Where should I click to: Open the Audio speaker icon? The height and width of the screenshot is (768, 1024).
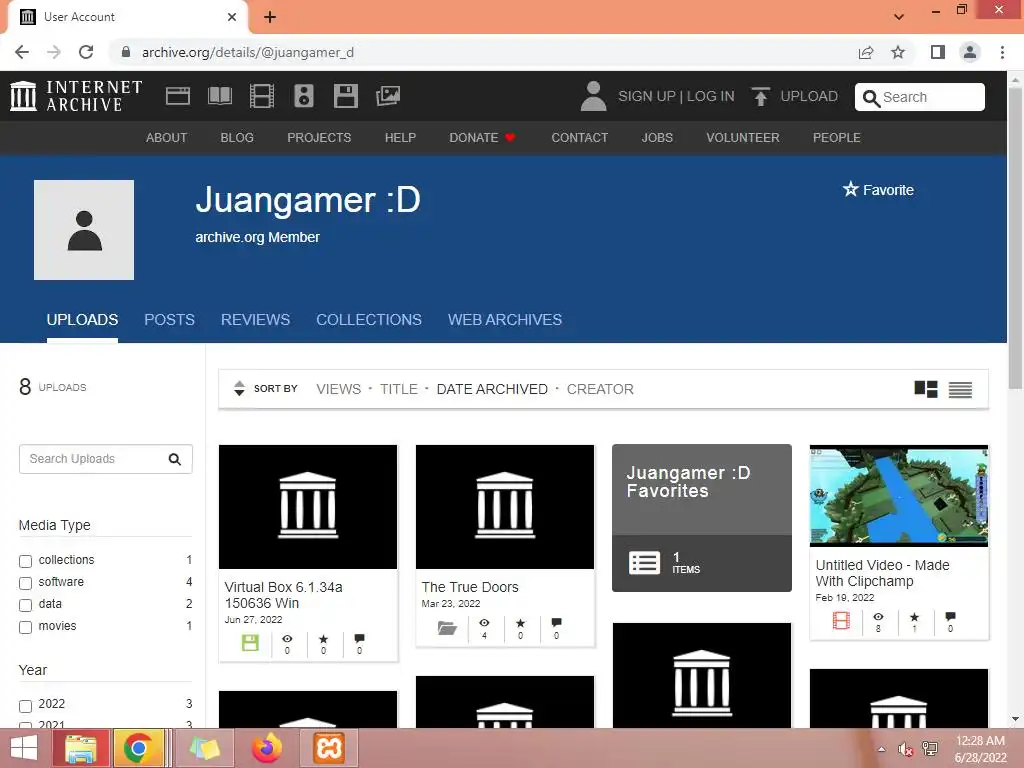(304, 96)
